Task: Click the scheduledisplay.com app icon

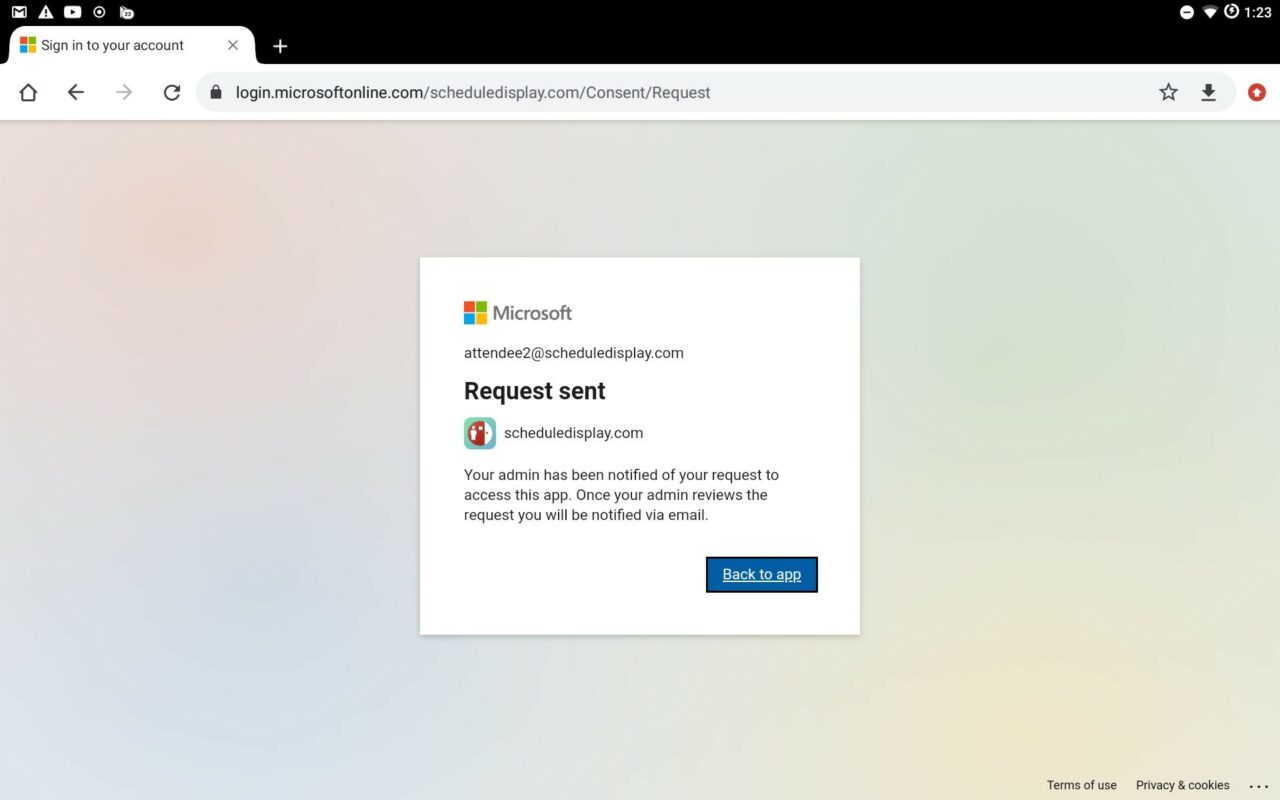Action: pos(480,433)
